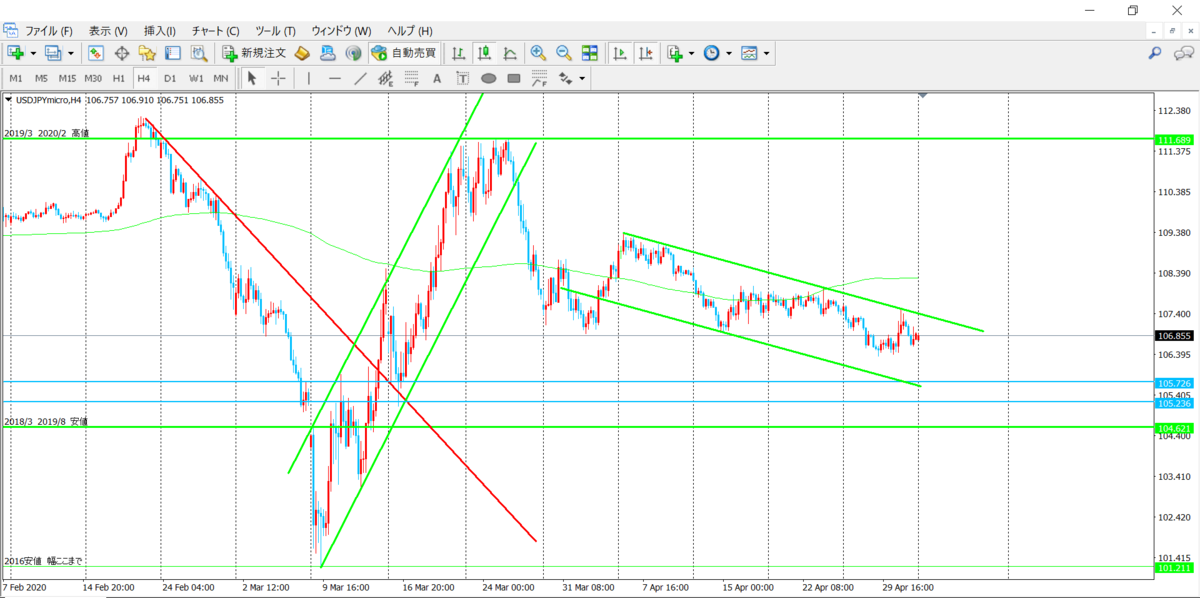Open the ツール (T) menu
The height and width of the screenshot is (598, 1200).
275,30
